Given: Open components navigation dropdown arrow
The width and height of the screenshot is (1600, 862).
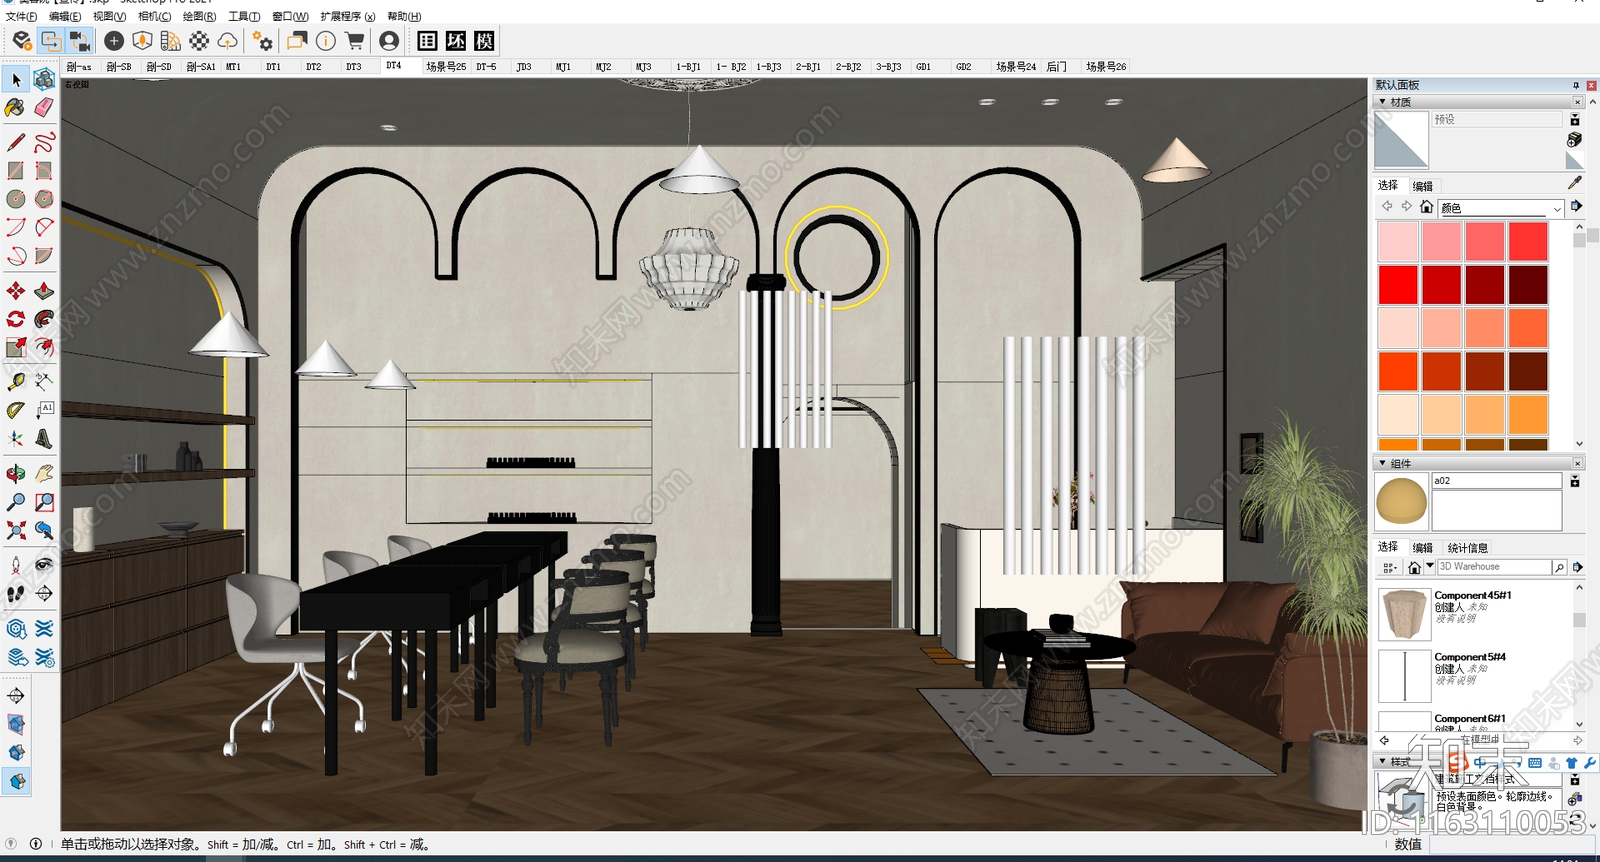Looking at the screenshot, I should (x=1430, y=566).
